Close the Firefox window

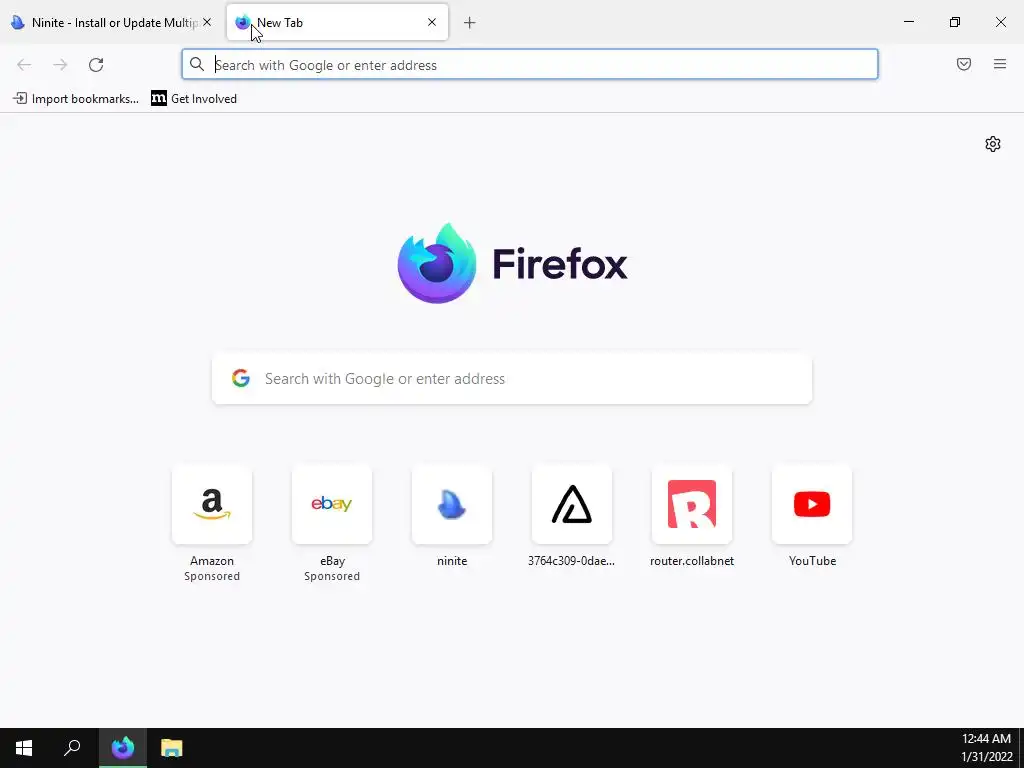click(1000, 22)
